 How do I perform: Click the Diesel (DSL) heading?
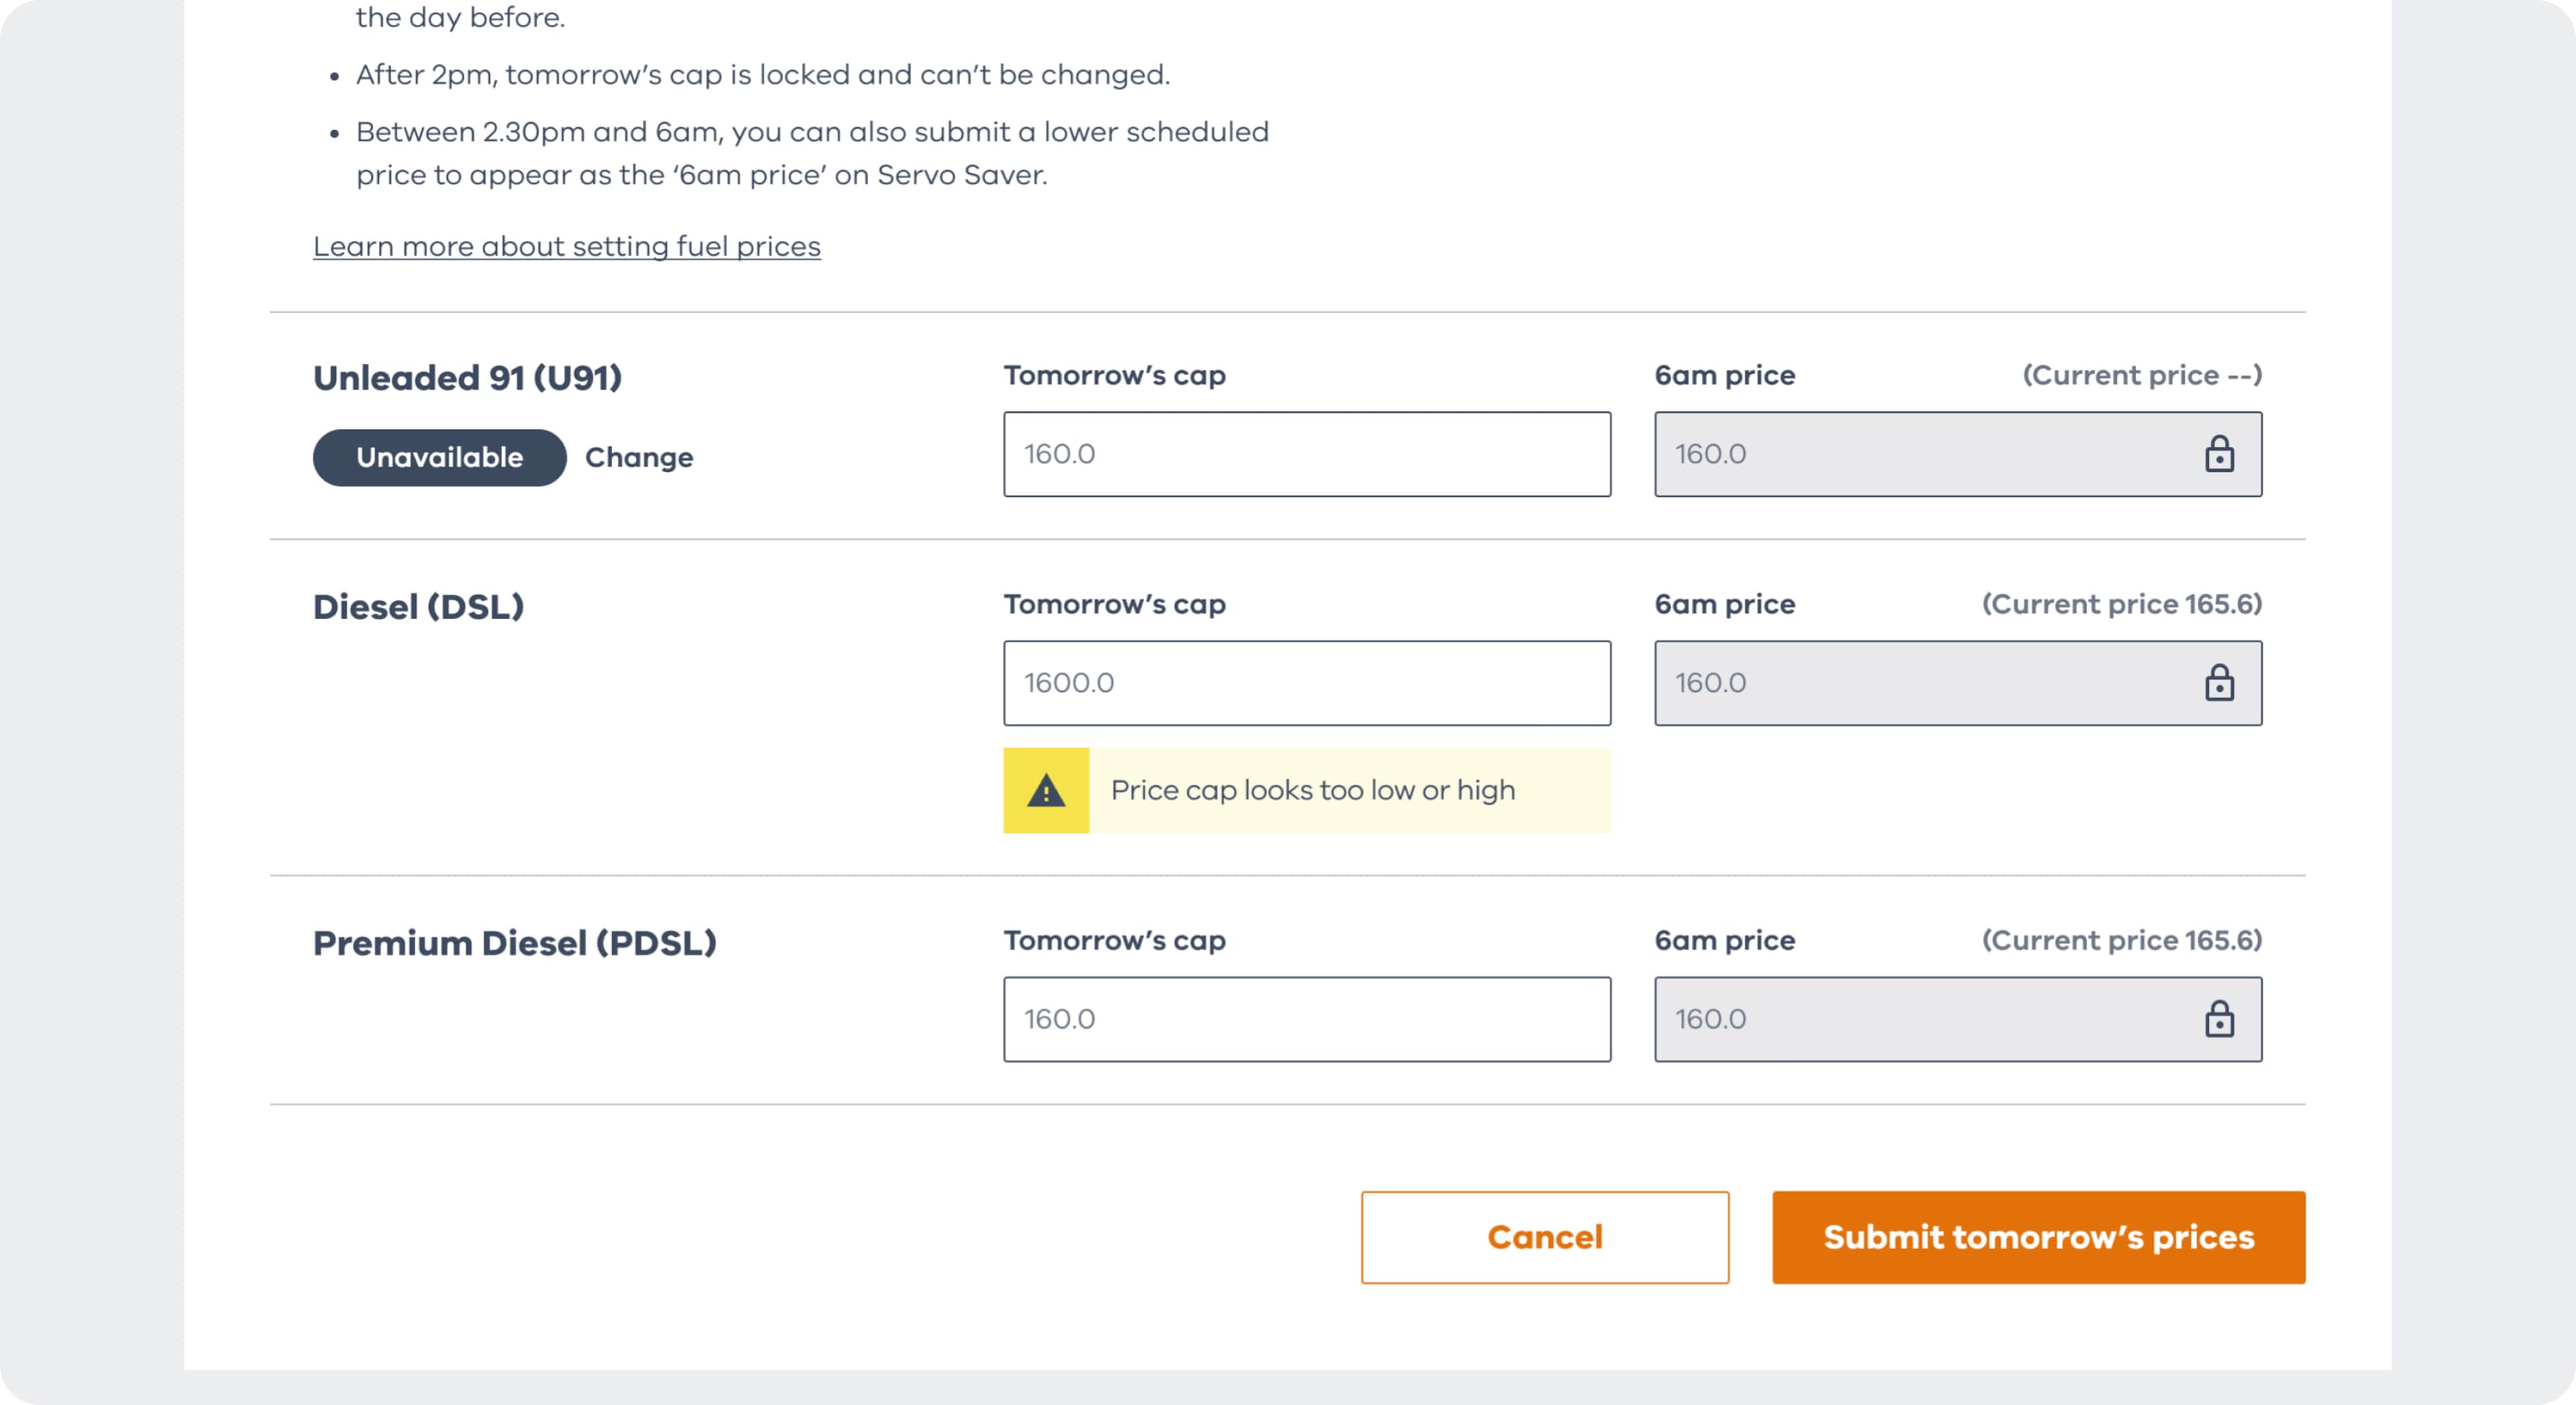(418, 607)
